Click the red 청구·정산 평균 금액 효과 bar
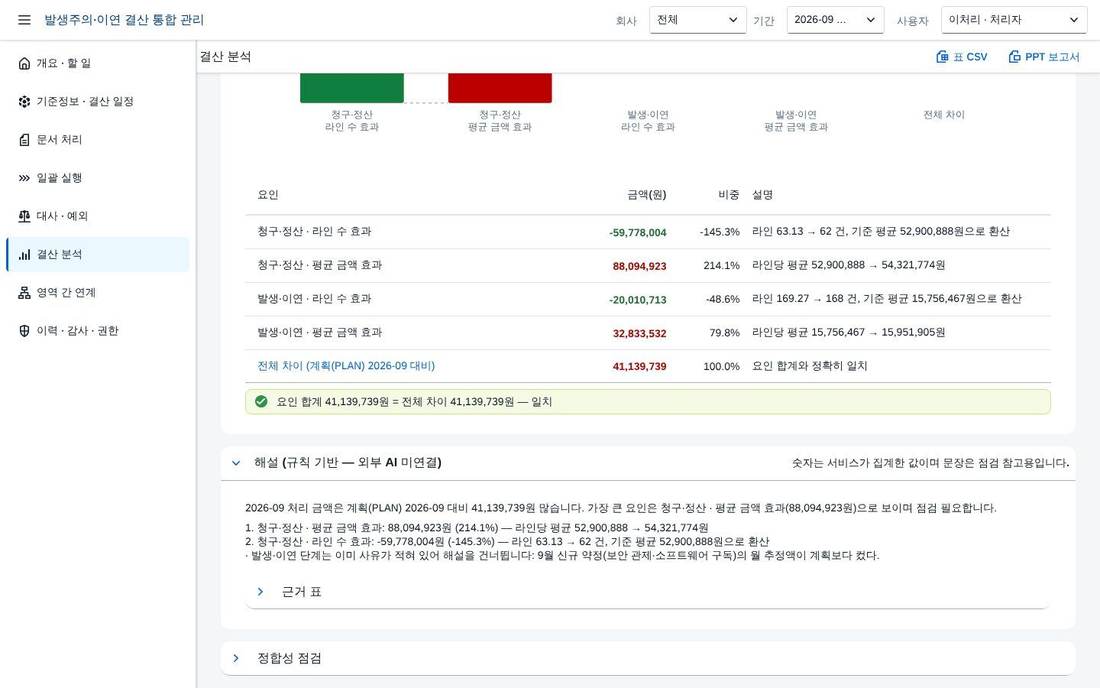The image size is (1100, 688). [x=499, y=88]
